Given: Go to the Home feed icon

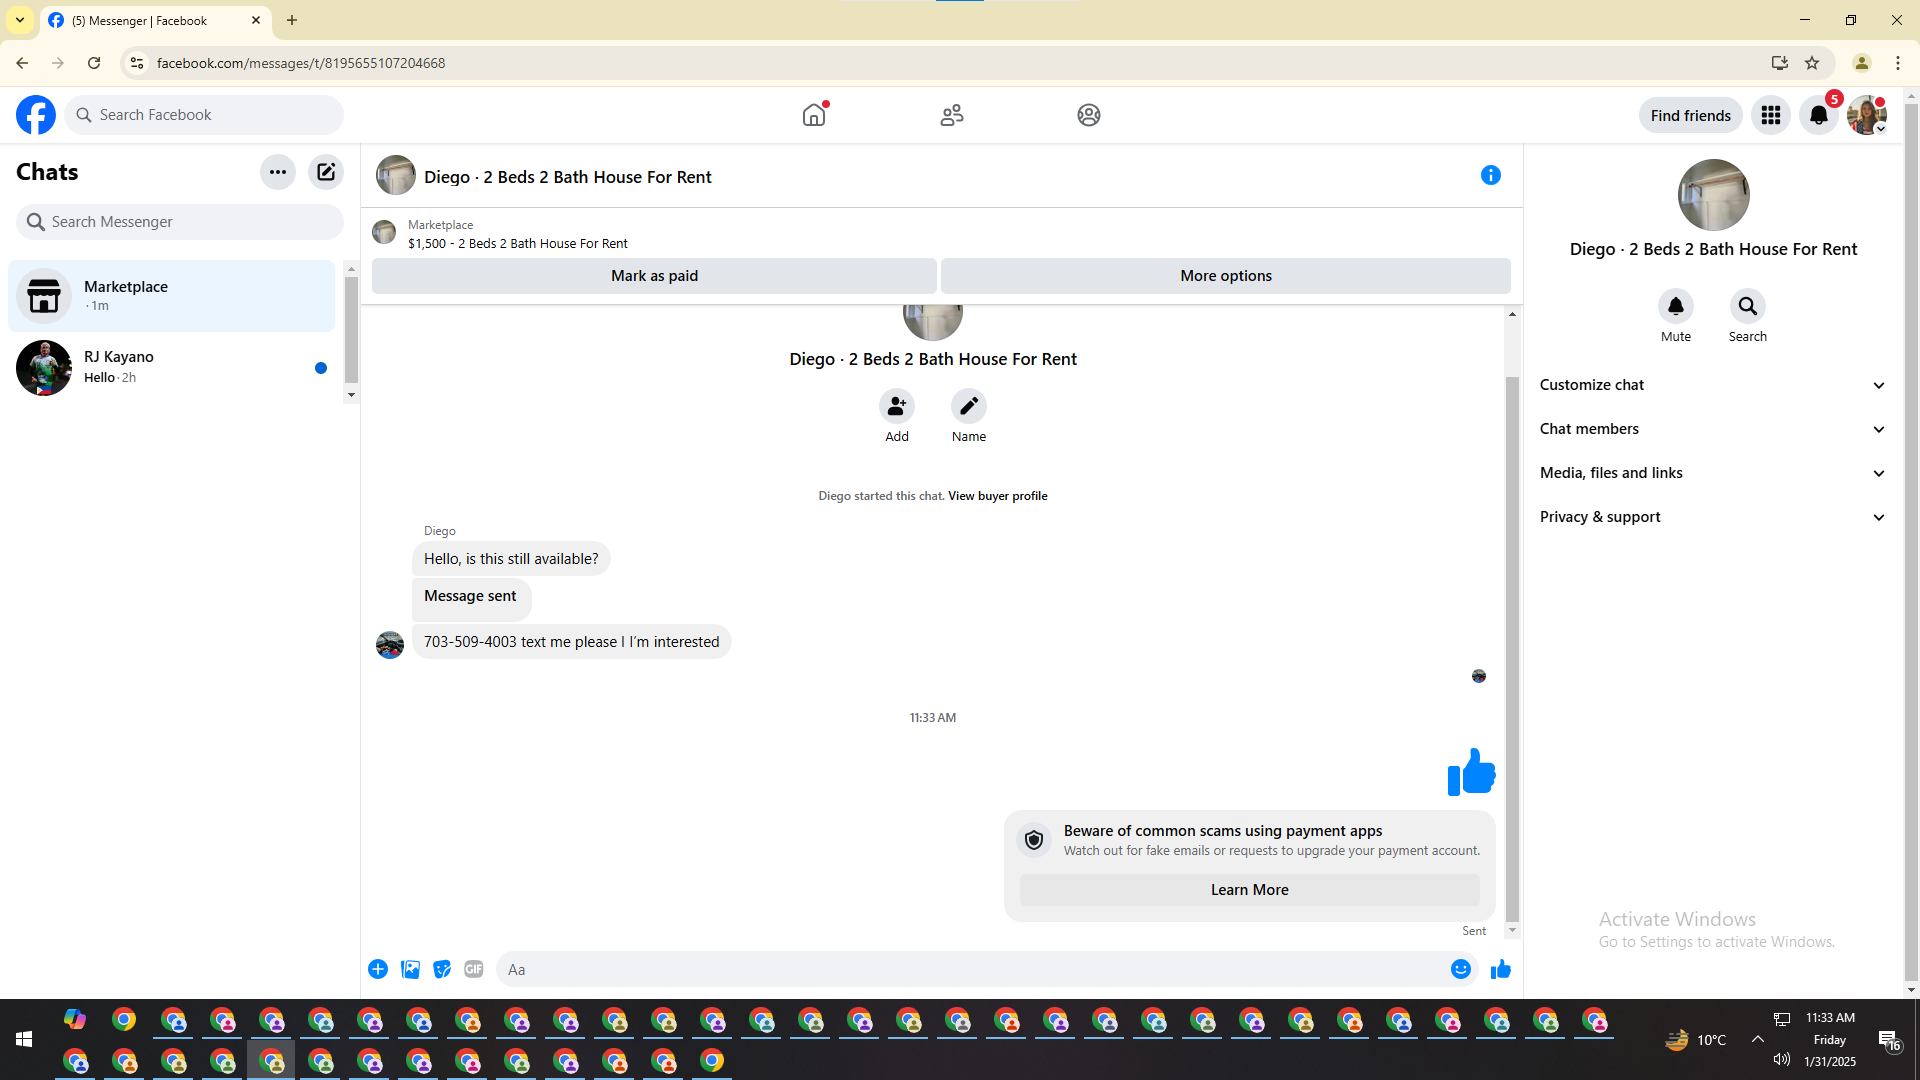Looking at the screenshot, I should [814, 115].
